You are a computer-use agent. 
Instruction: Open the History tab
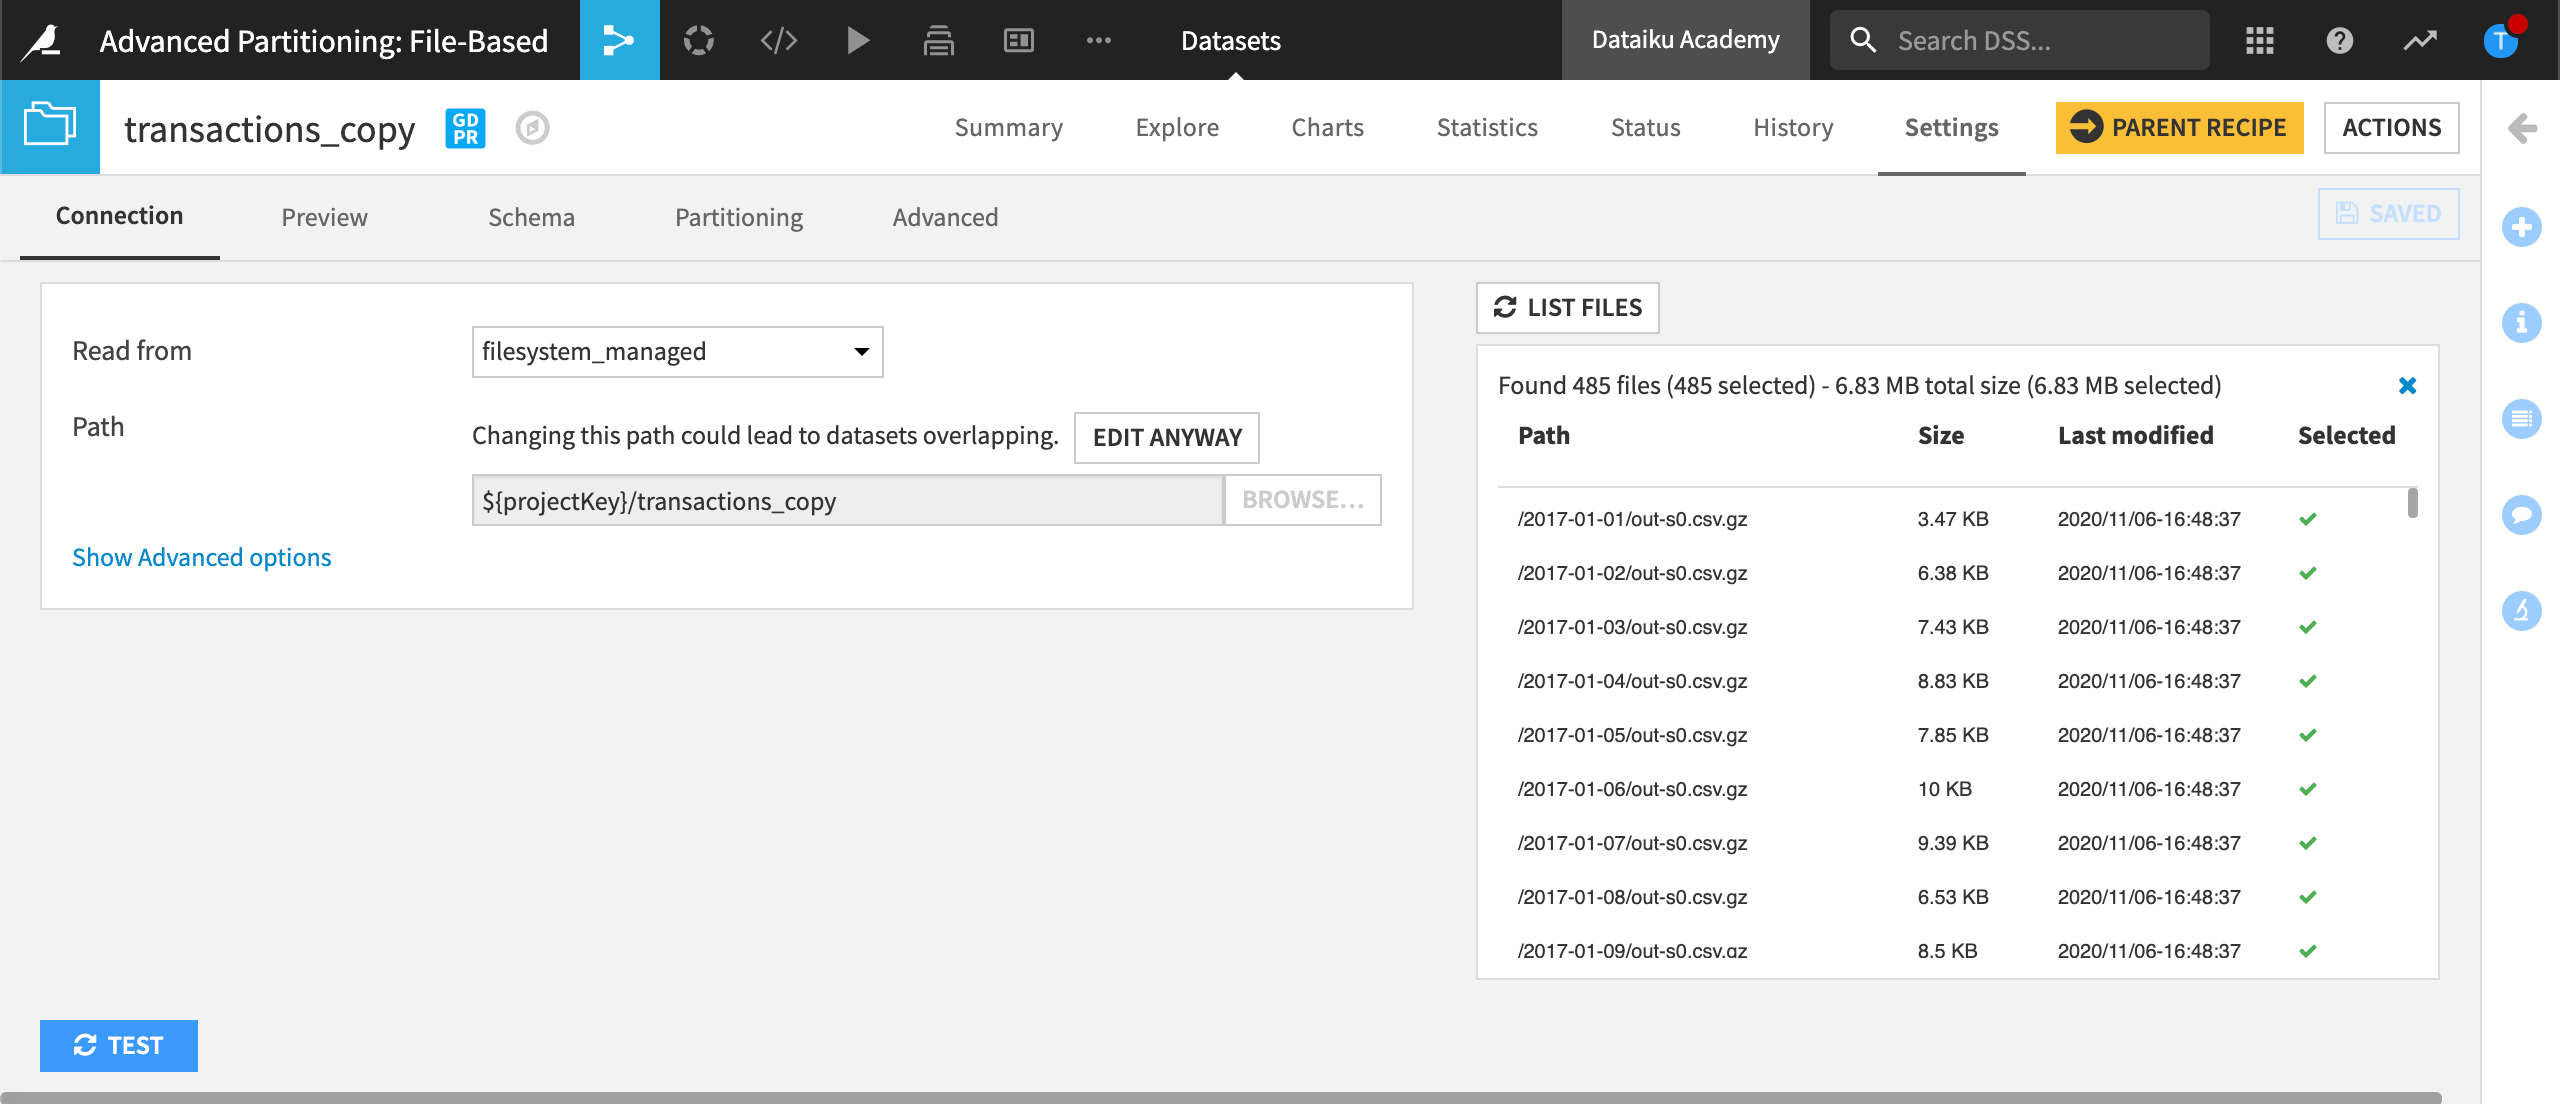[x=1792, y=127]
